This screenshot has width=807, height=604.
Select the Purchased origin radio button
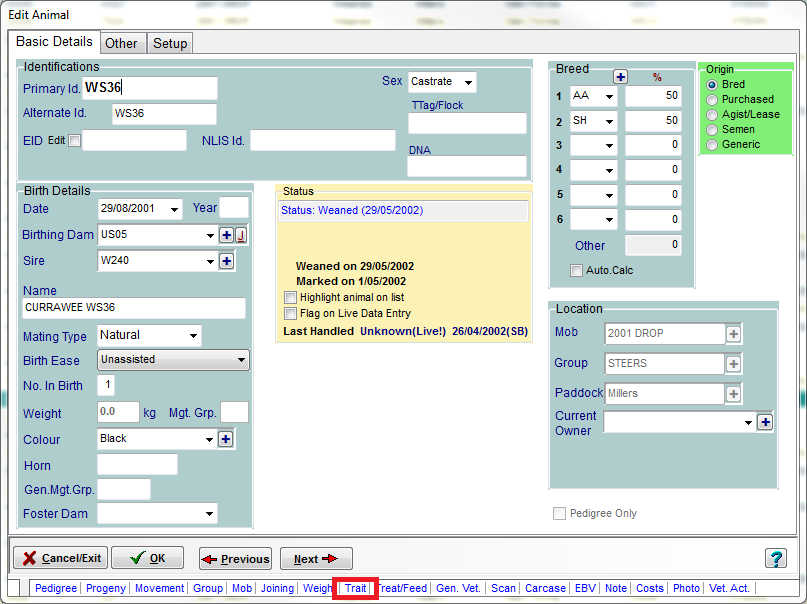click(712, 100)
